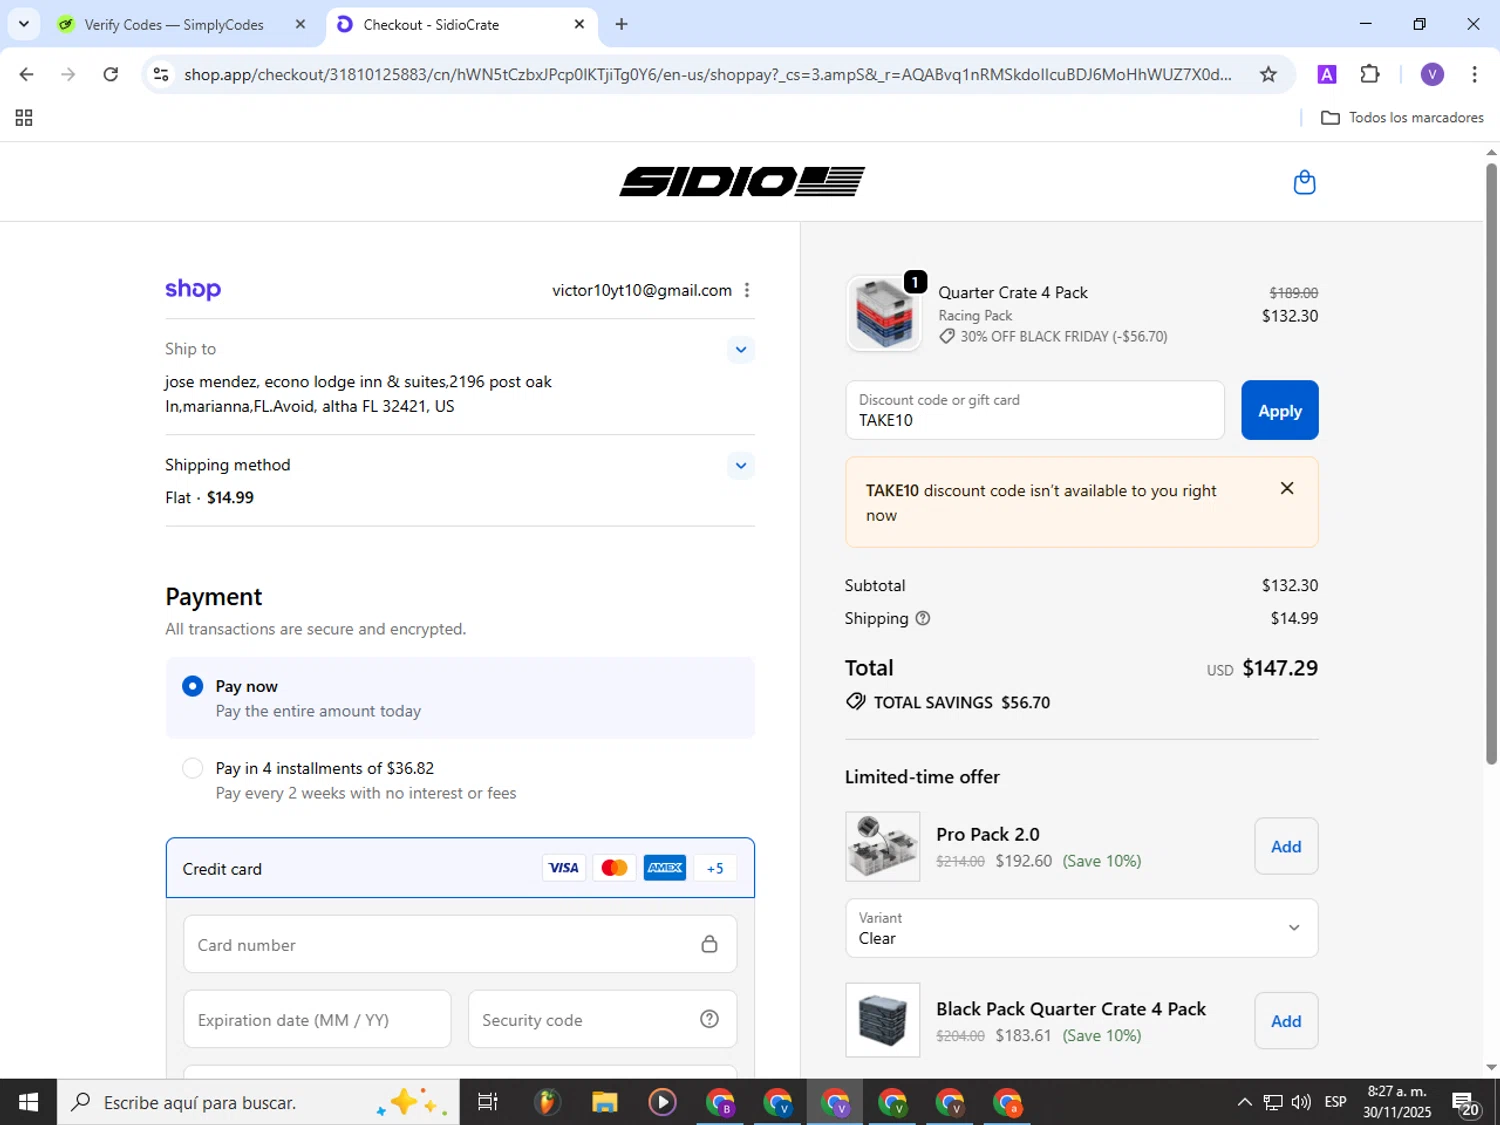Show the +5 more card types
This screenshot has width=1500, height=1125.
[x=715, y=868]
